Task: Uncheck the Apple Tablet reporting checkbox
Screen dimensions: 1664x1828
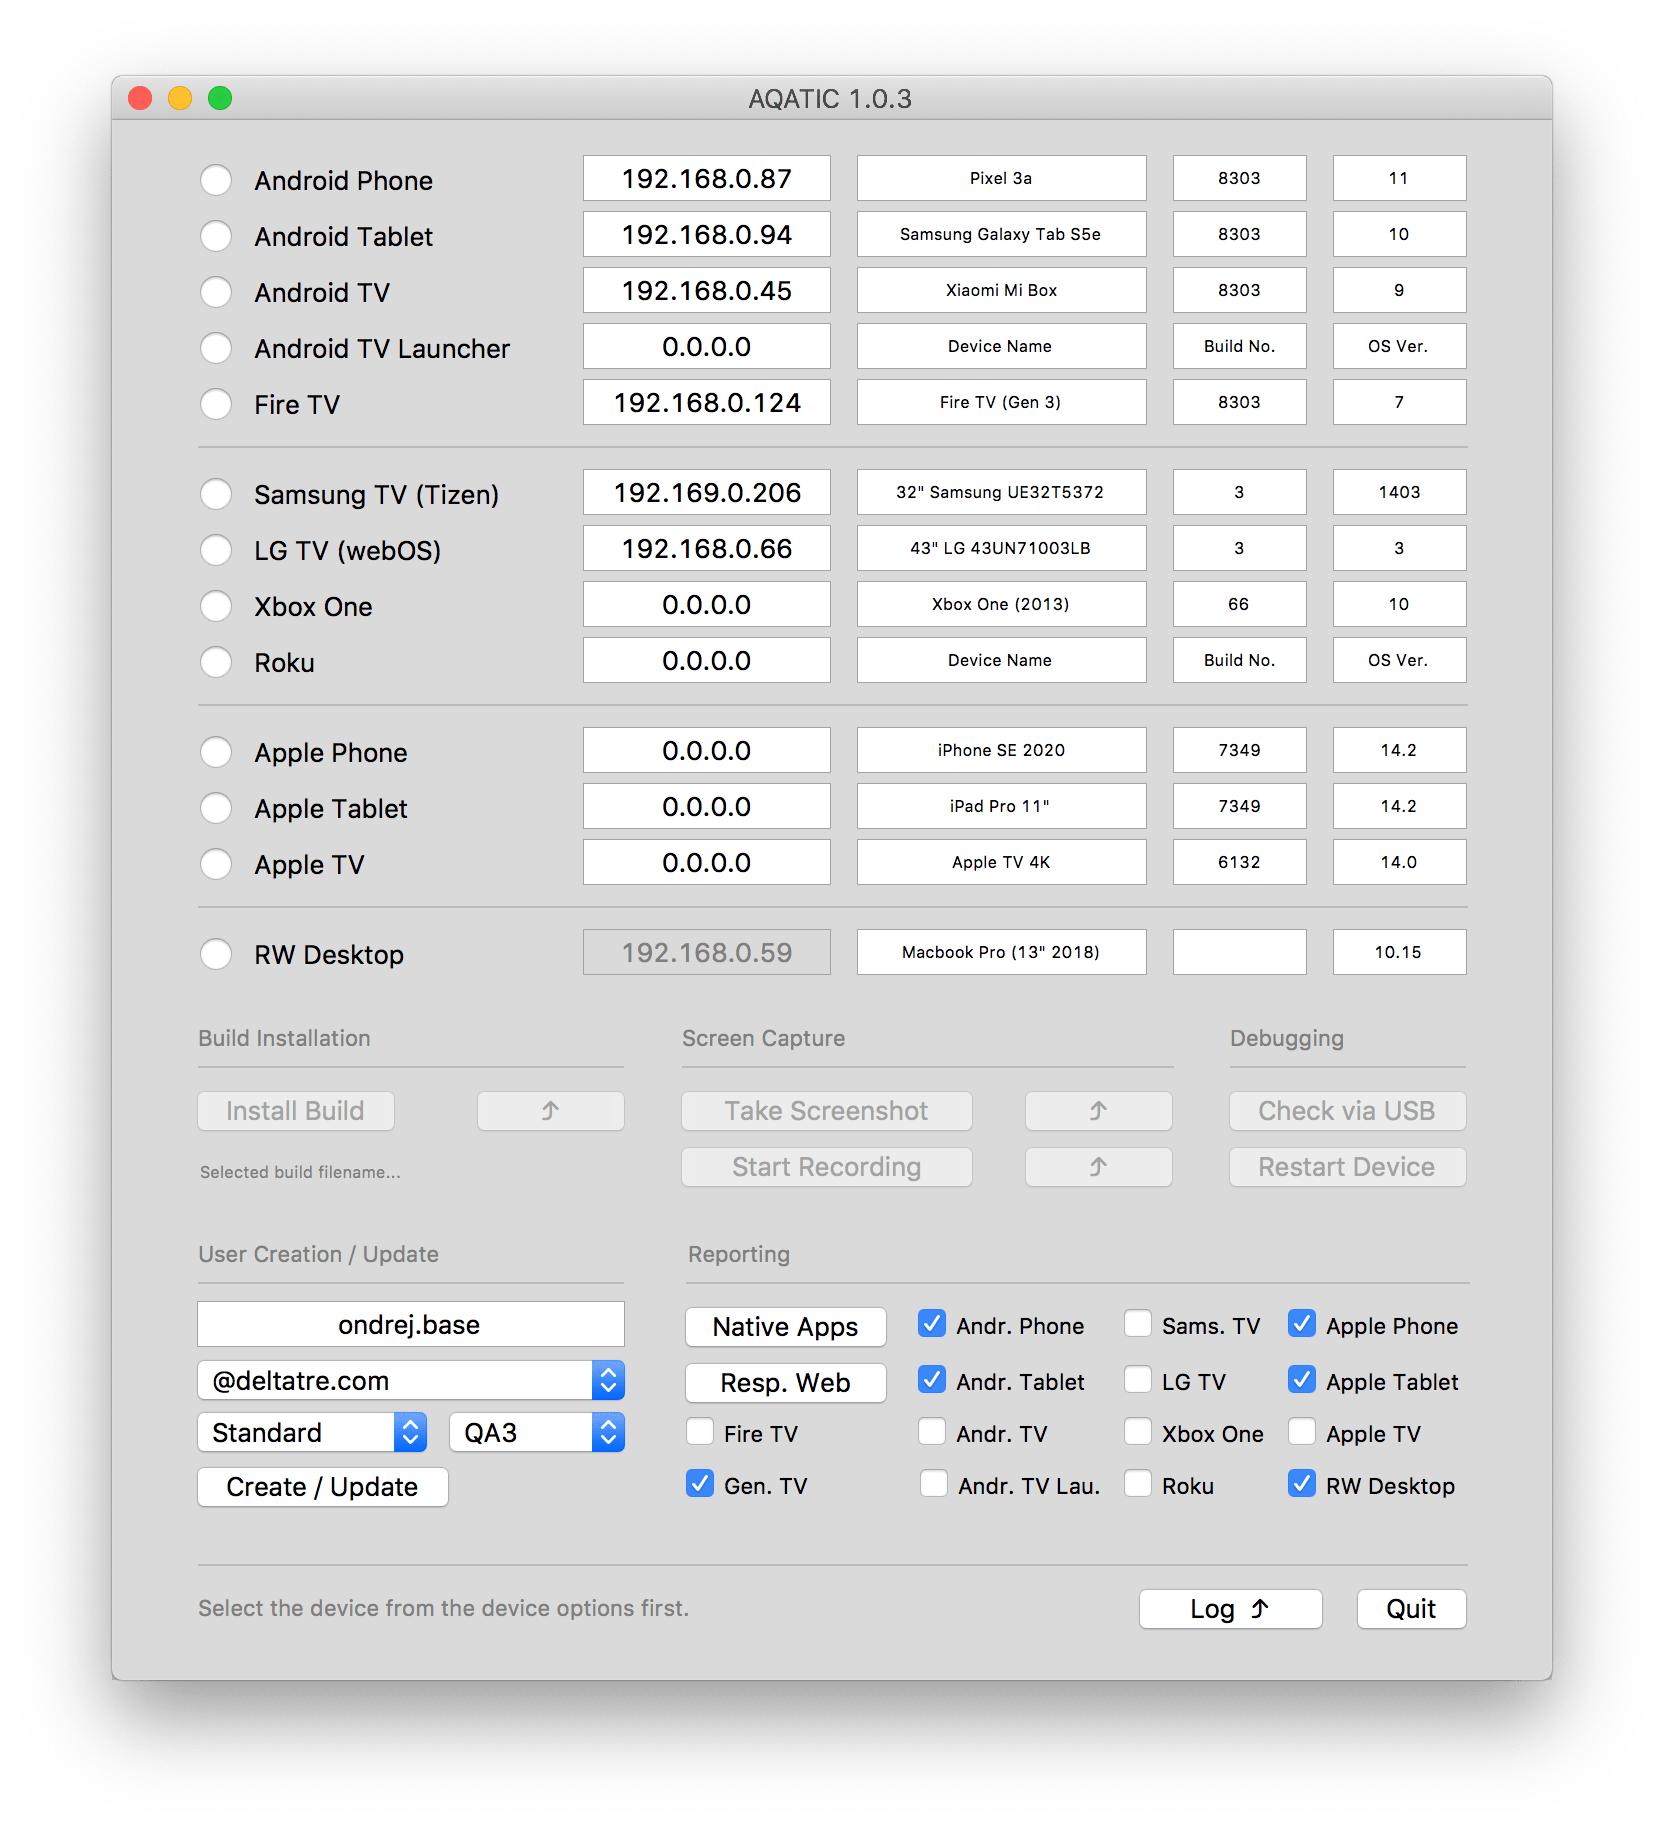Action: [x=1302, y=1380]
